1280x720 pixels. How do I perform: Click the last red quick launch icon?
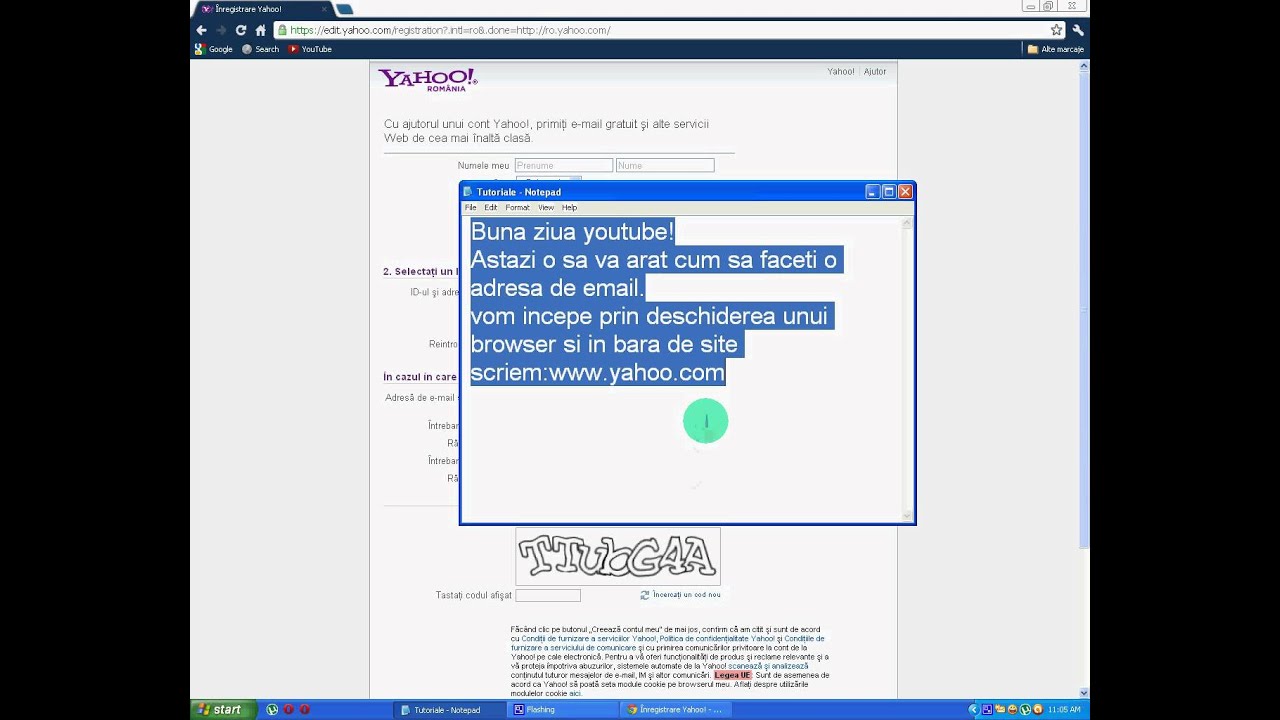click(x=305, y=710)
